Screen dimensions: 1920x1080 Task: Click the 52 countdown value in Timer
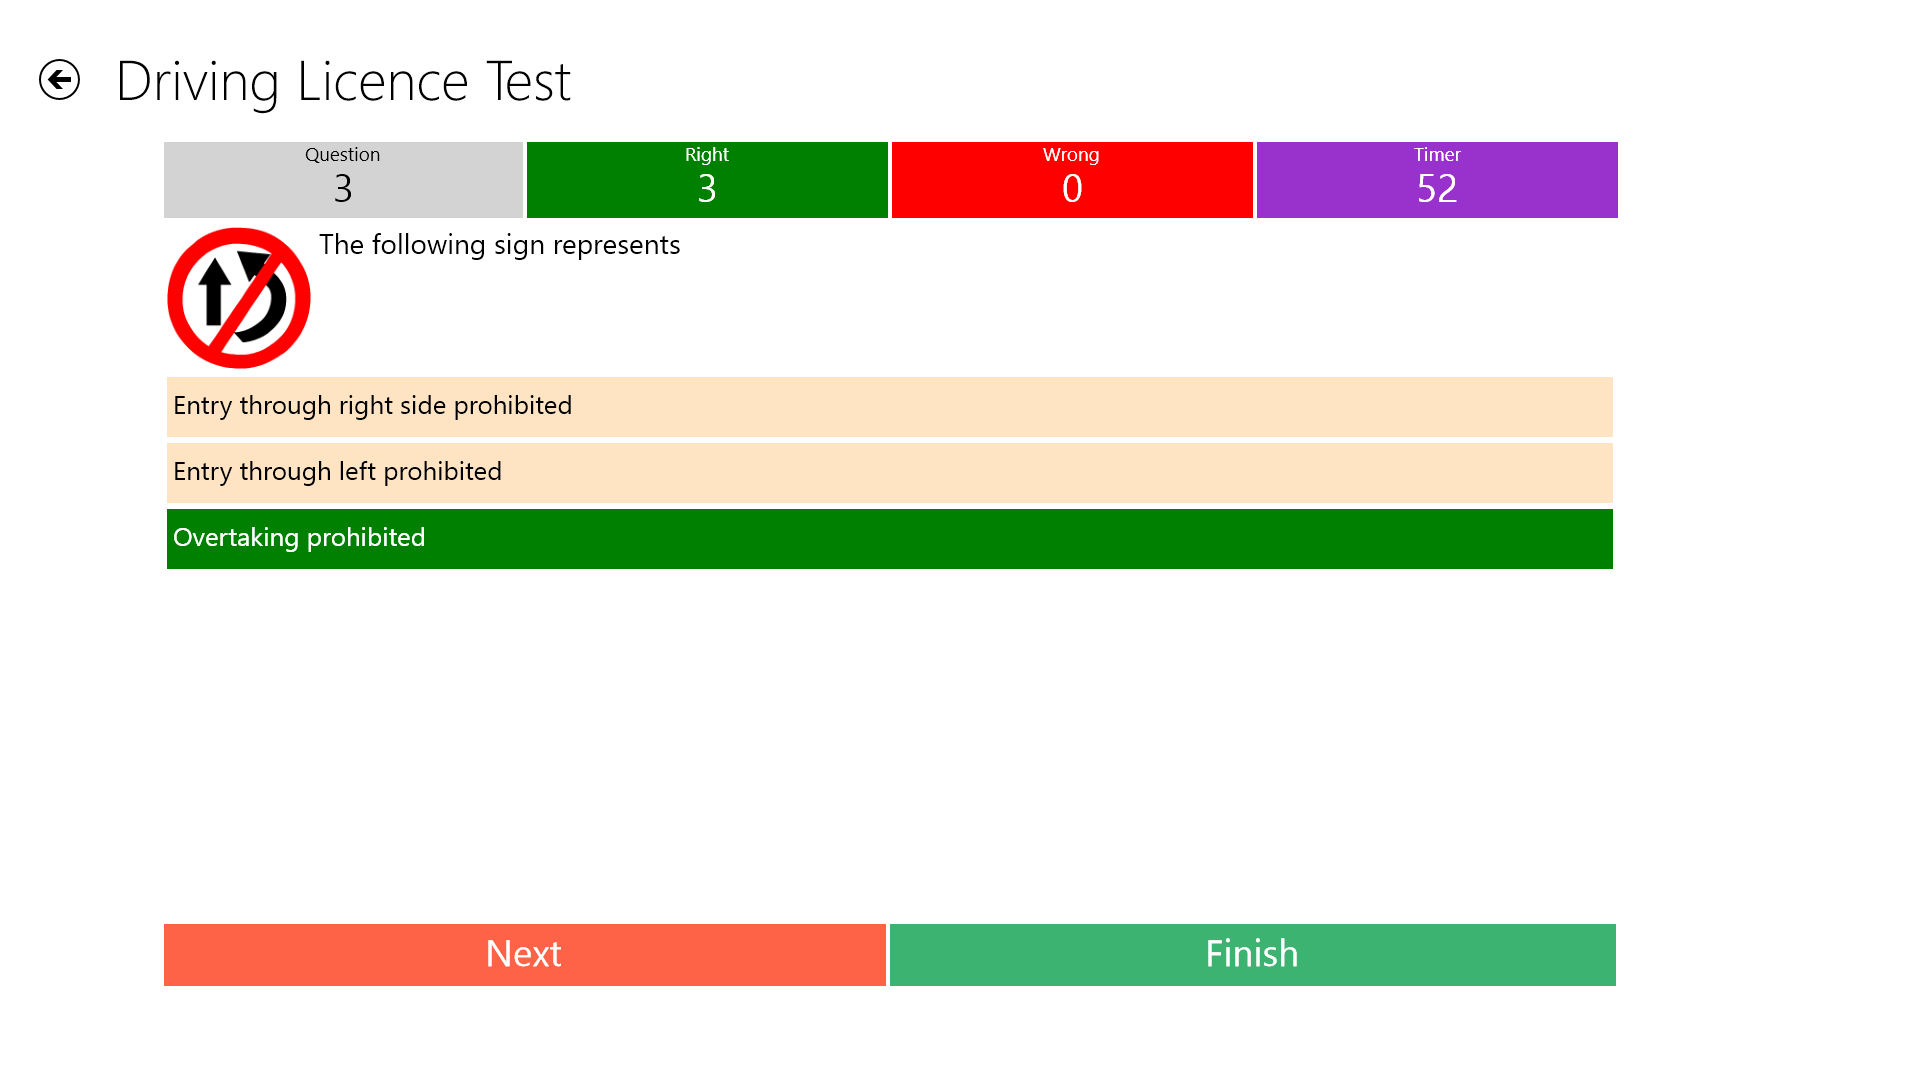(1437, 188)
